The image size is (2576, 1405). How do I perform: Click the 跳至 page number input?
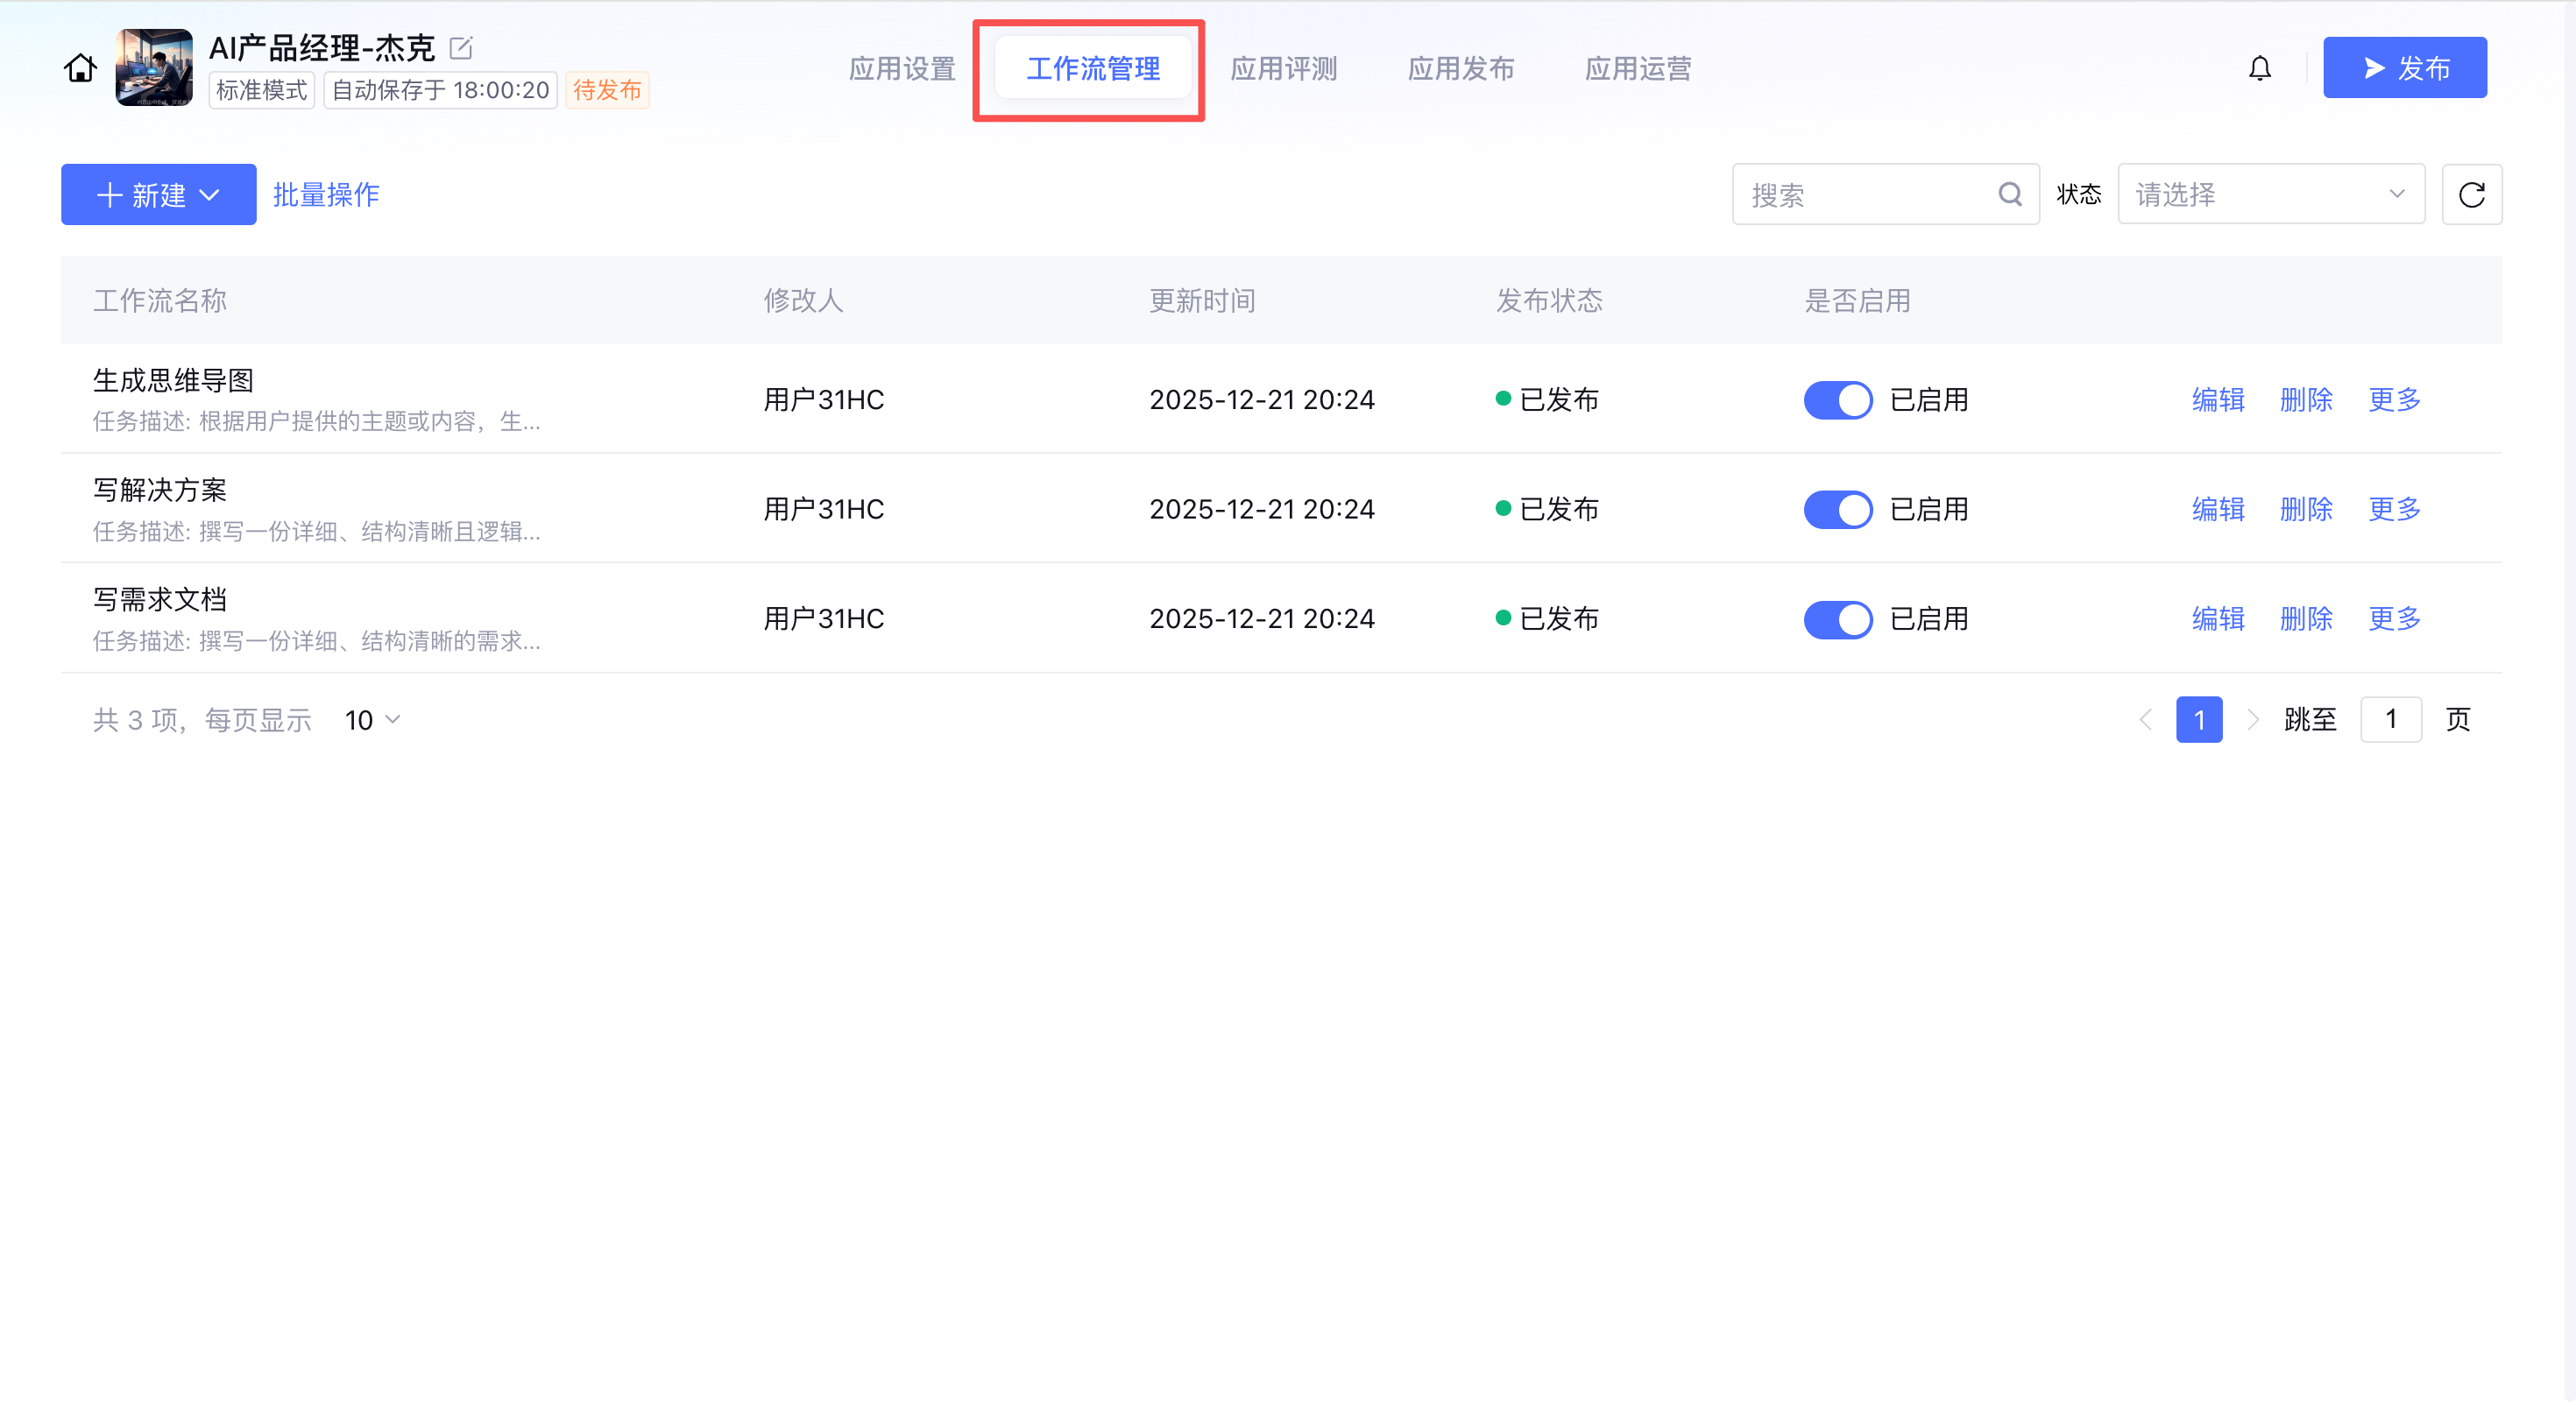(2390, 719)
